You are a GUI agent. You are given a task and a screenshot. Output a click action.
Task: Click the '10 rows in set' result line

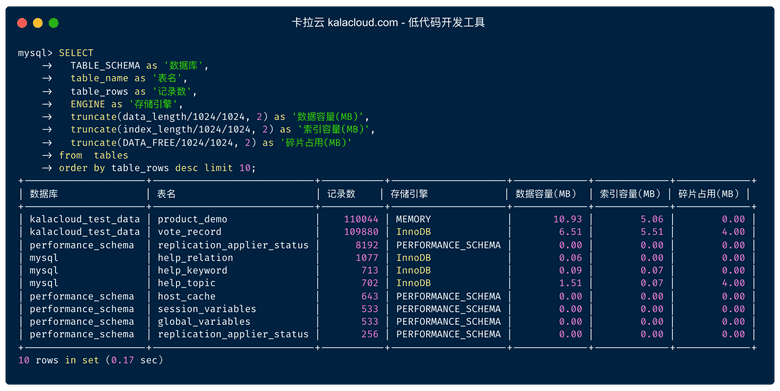pyautogui.click(x=91, y=360)
